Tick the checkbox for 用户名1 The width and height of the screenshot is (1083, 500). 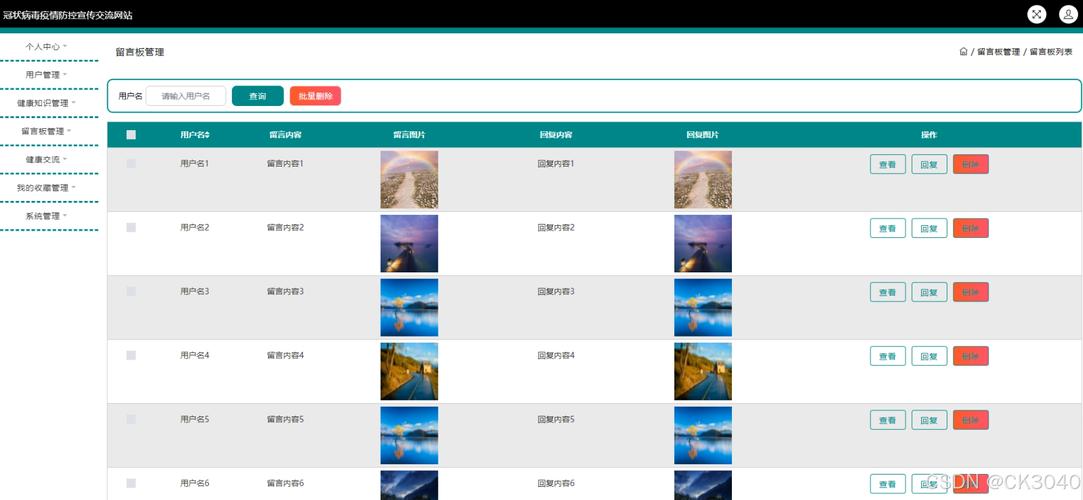click(x=131, y=164)
